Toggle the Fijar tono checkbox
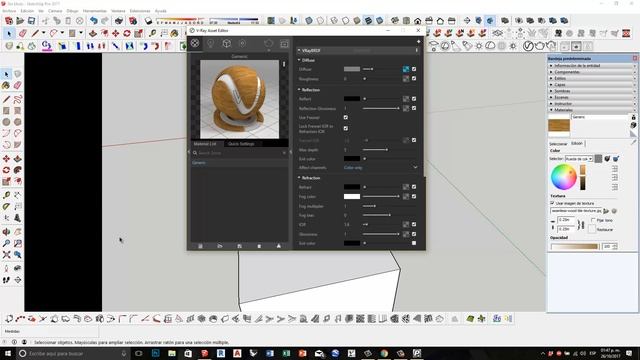The height and width of the screenshot is (360, 640). [x=593, y=220]
